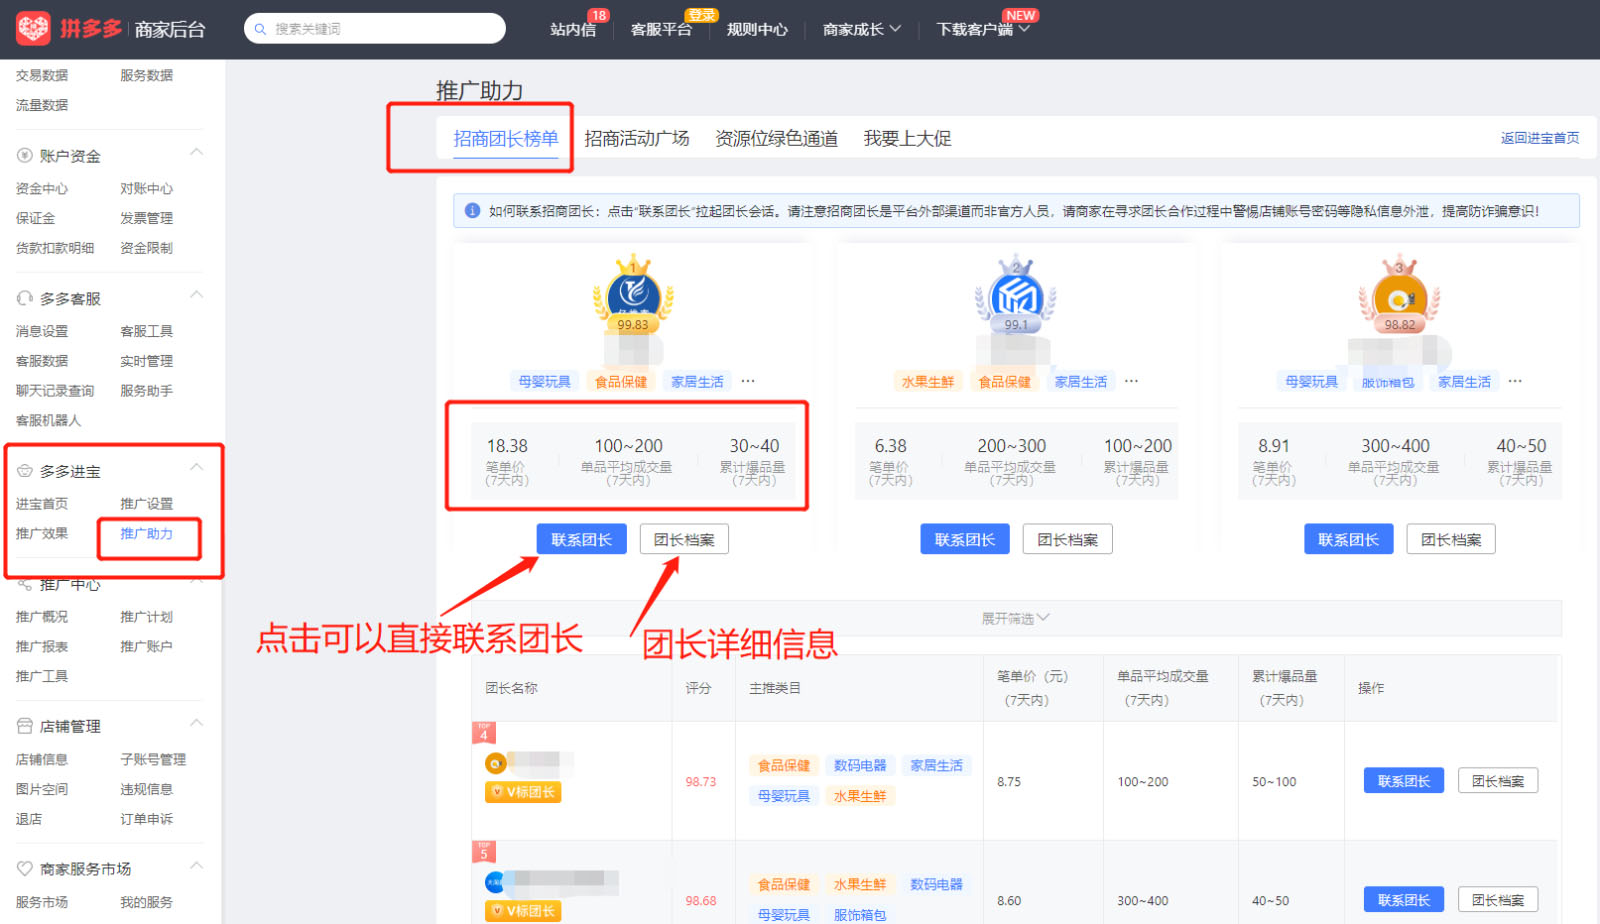Open the 商家成长 dropdown menu
Viewport: 1600px width, 924px height.
(861, 30)
